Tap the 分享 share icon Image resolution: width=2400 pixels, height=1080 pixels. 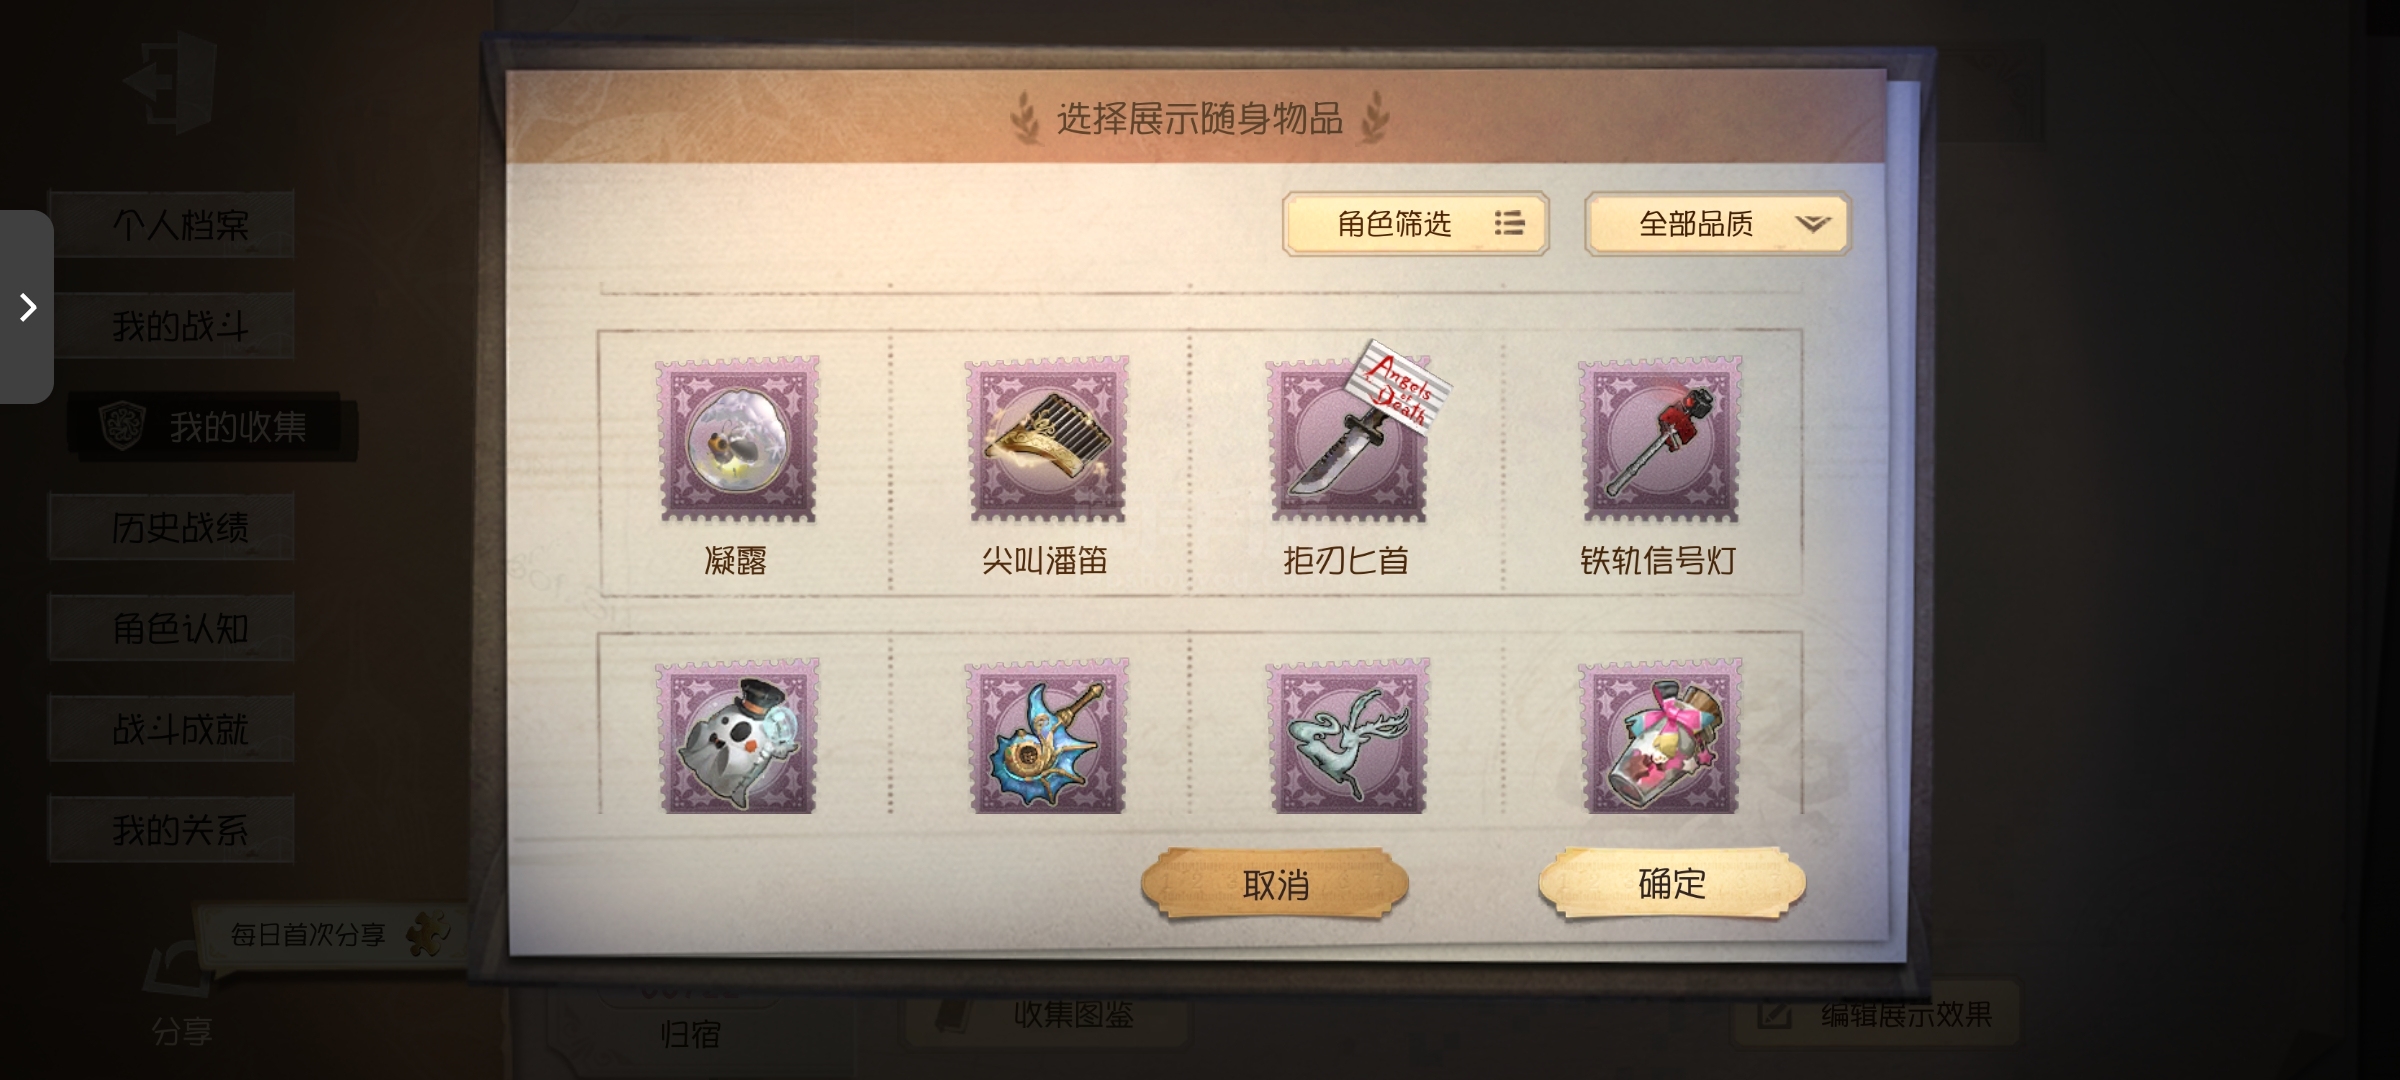pos(180,995)
